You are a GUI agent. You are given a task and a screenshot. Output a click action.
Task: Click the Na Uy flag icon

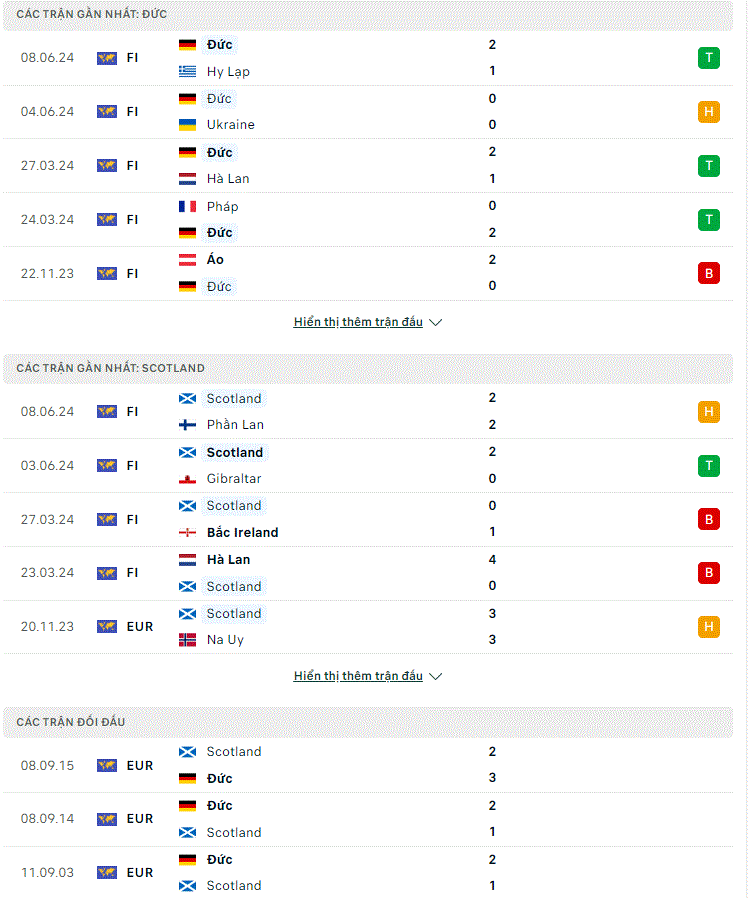(187, 640)
